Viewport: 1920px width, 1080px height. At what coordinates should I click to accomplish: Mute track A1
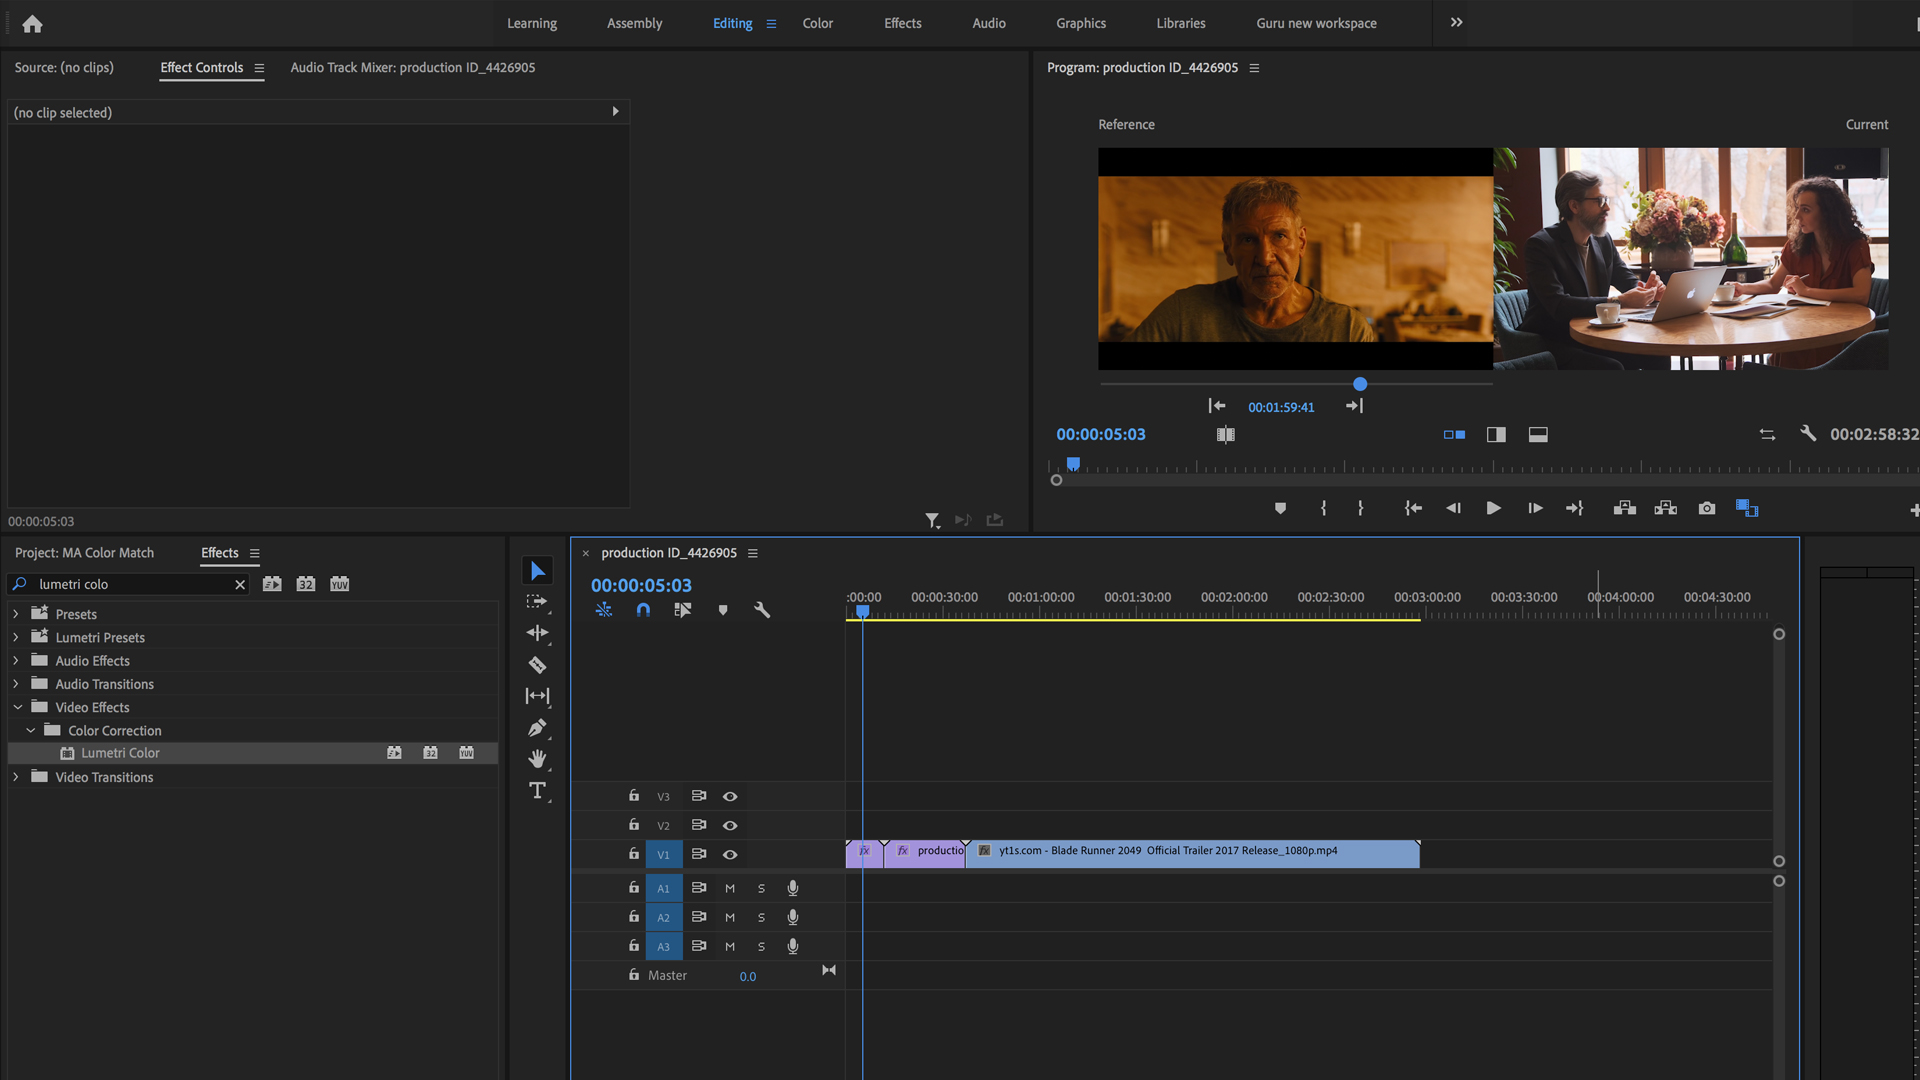pos(730,888)
